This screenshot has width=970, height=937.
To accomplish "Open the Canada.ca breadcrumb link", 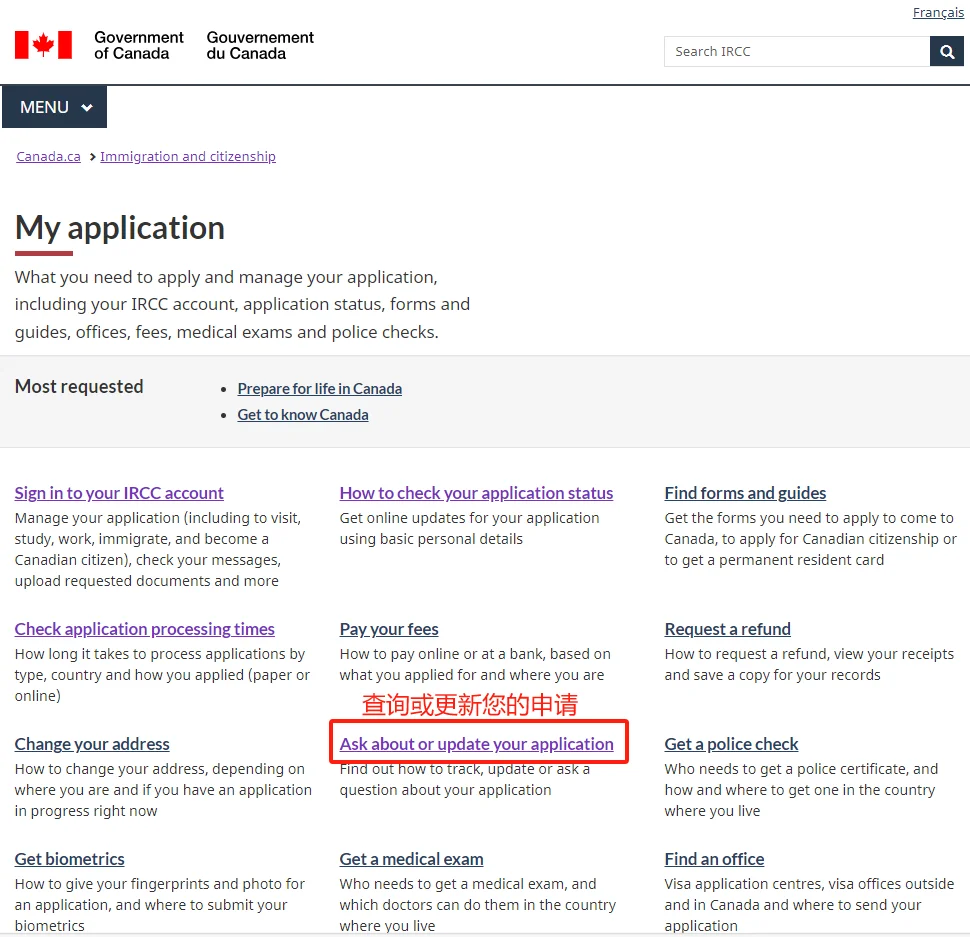I will point(48,156).
